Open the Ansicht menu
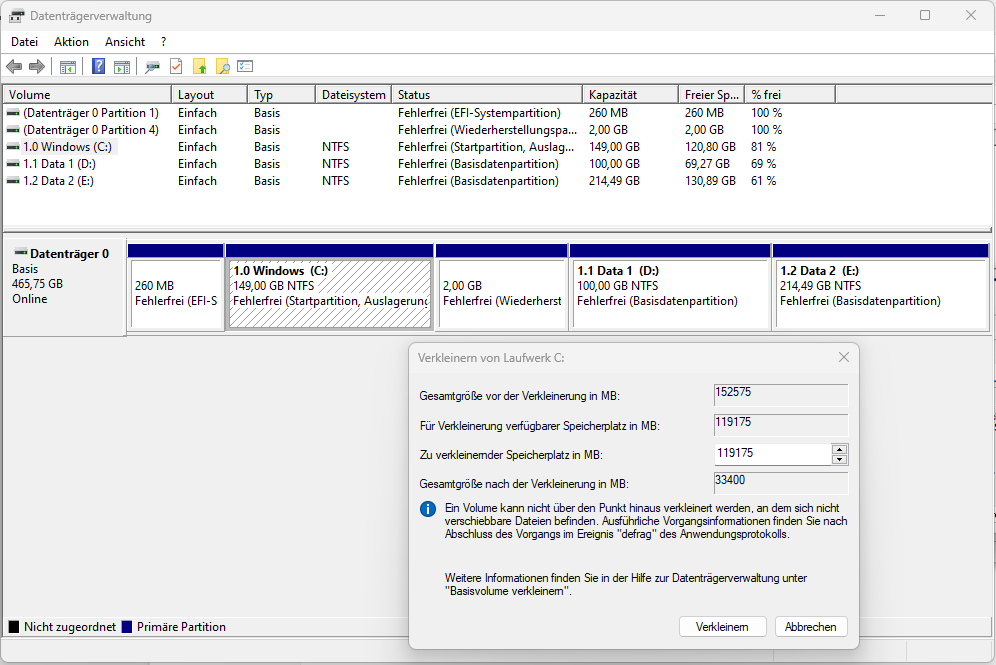The height and width of the screenshot is (665, 996). (x=124, y=41)
